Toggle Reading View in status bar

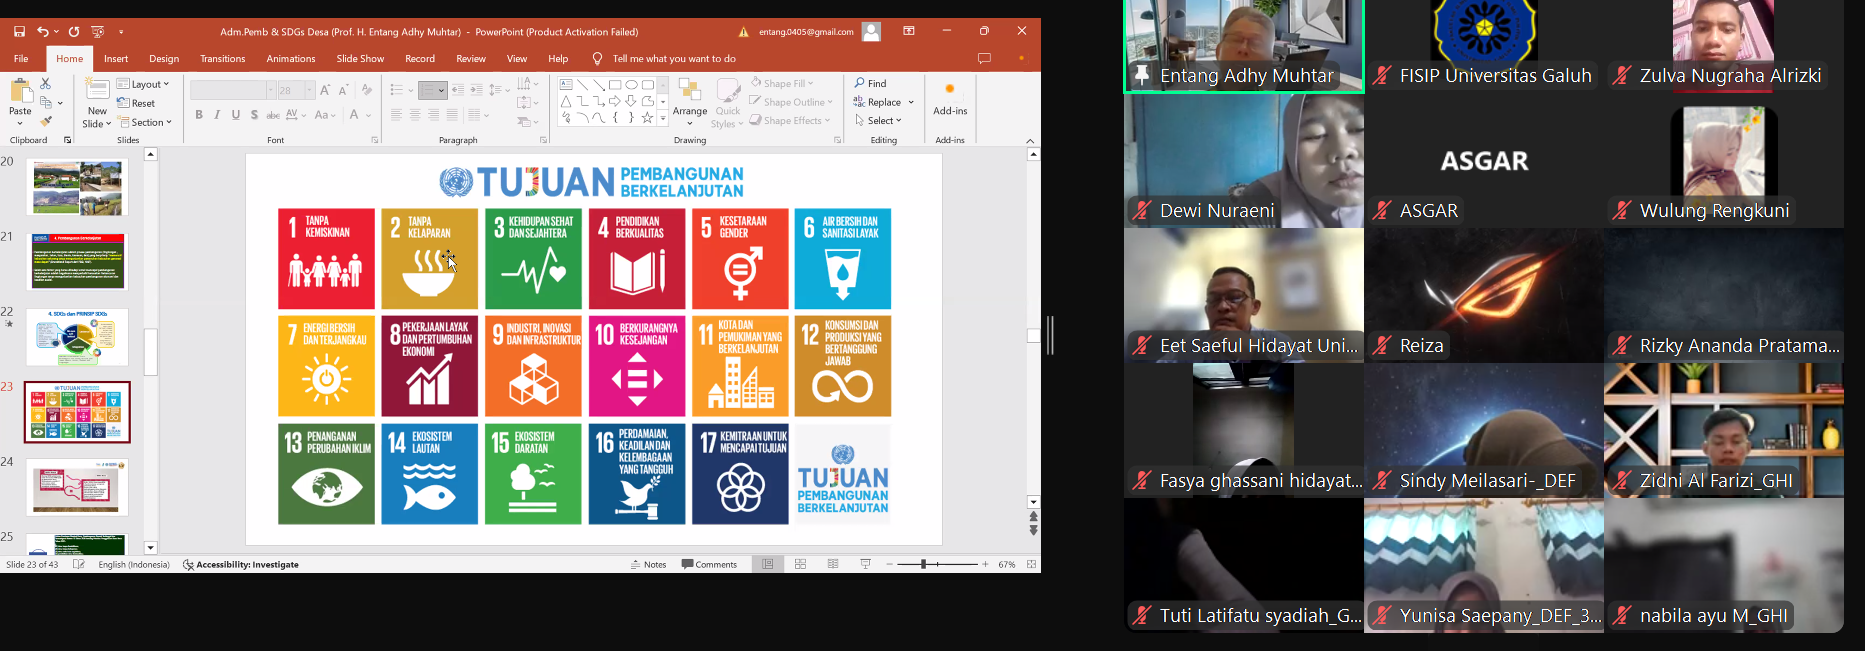tap(833, 565)
